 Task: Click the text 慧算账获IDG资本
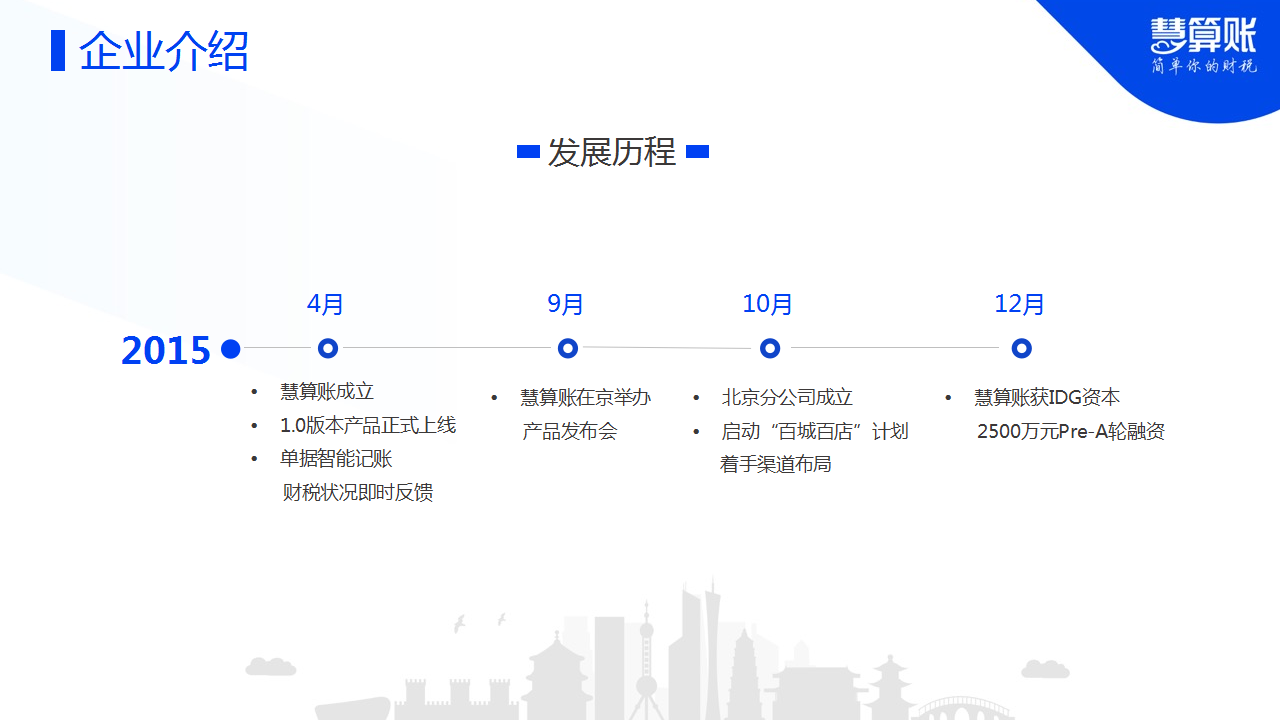(1048, 398)
